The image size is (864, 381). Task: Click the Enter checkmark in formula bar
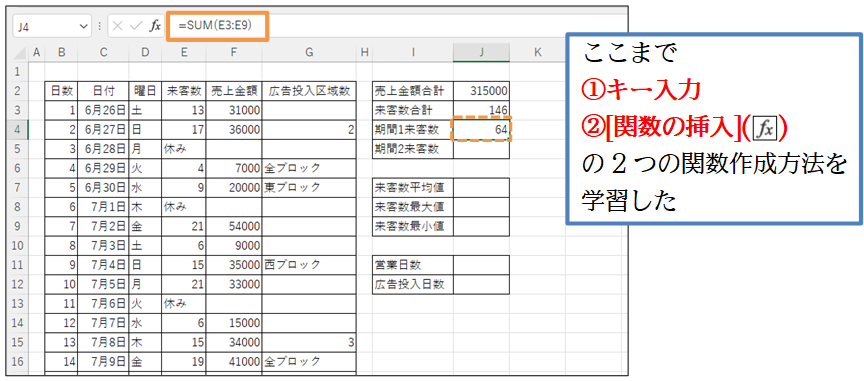click(x=136, y=26)
